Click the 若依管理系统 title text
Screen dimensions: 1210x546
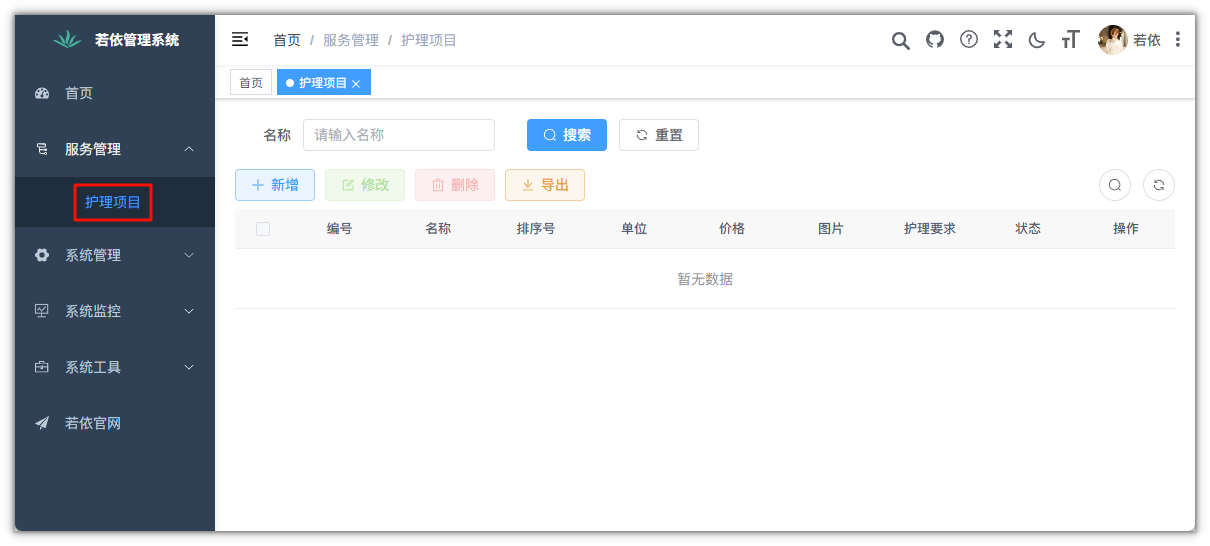(x=137, y=40)
